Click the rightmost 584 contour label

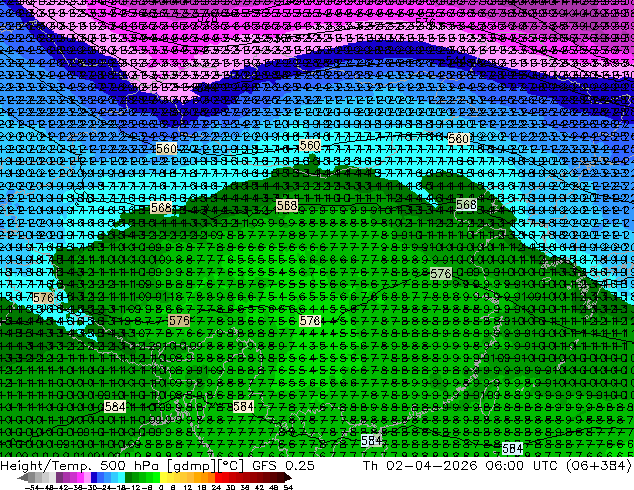(x=512, y=448)
